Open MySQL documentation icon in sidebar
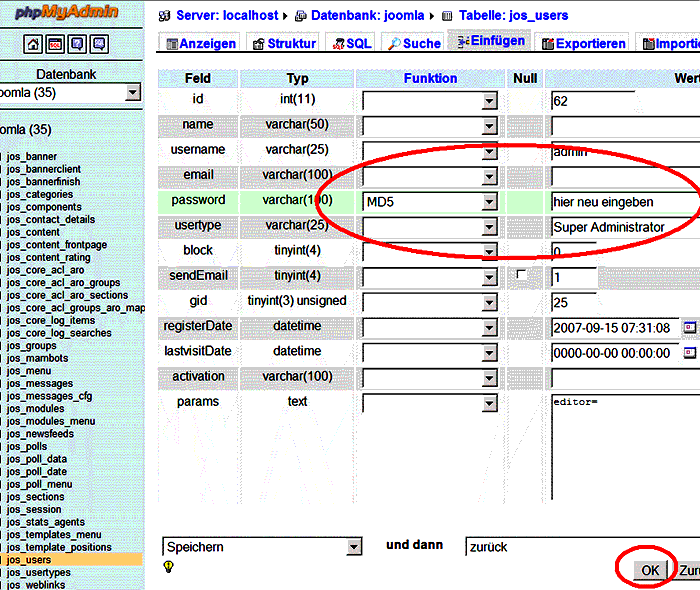This screenshot has width=700, height=590. pos(99,44)
